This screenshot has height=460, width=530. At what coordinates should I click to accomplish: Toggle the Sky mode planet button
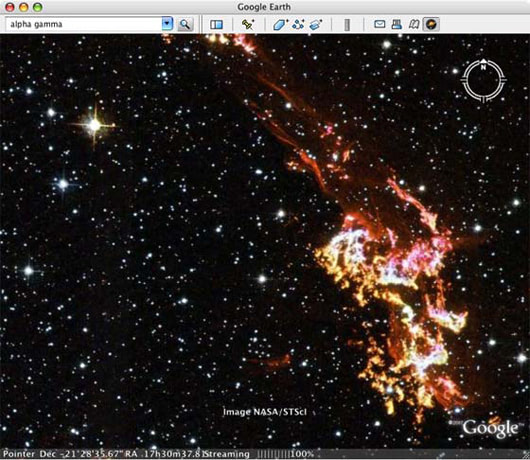tap(431, 24)
